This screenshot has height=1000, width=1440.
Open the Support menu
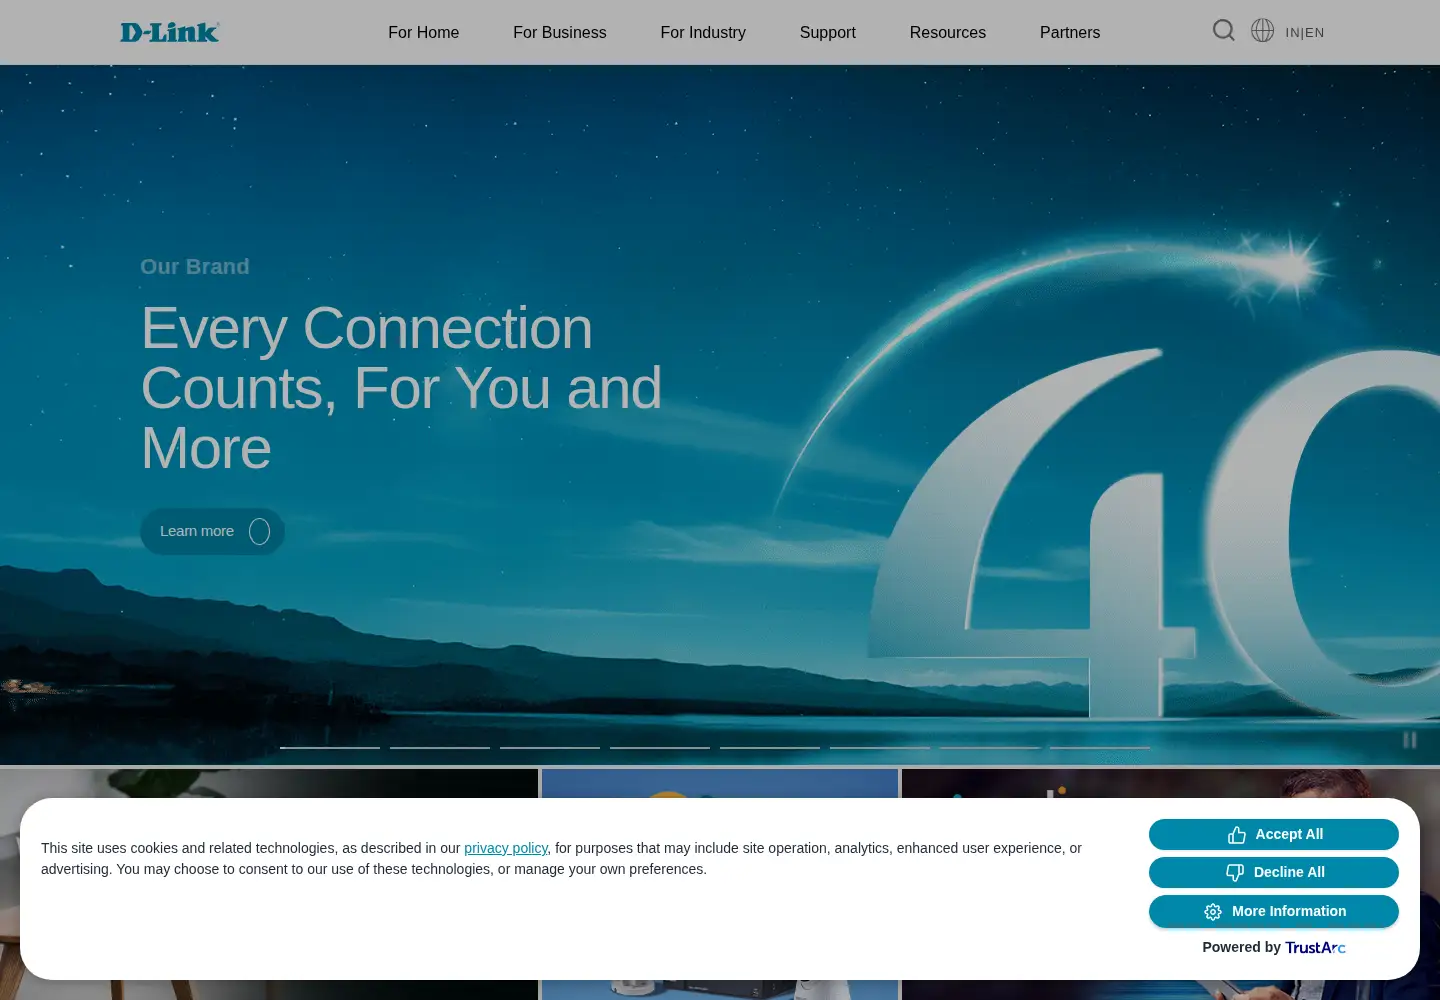[828, 32]
